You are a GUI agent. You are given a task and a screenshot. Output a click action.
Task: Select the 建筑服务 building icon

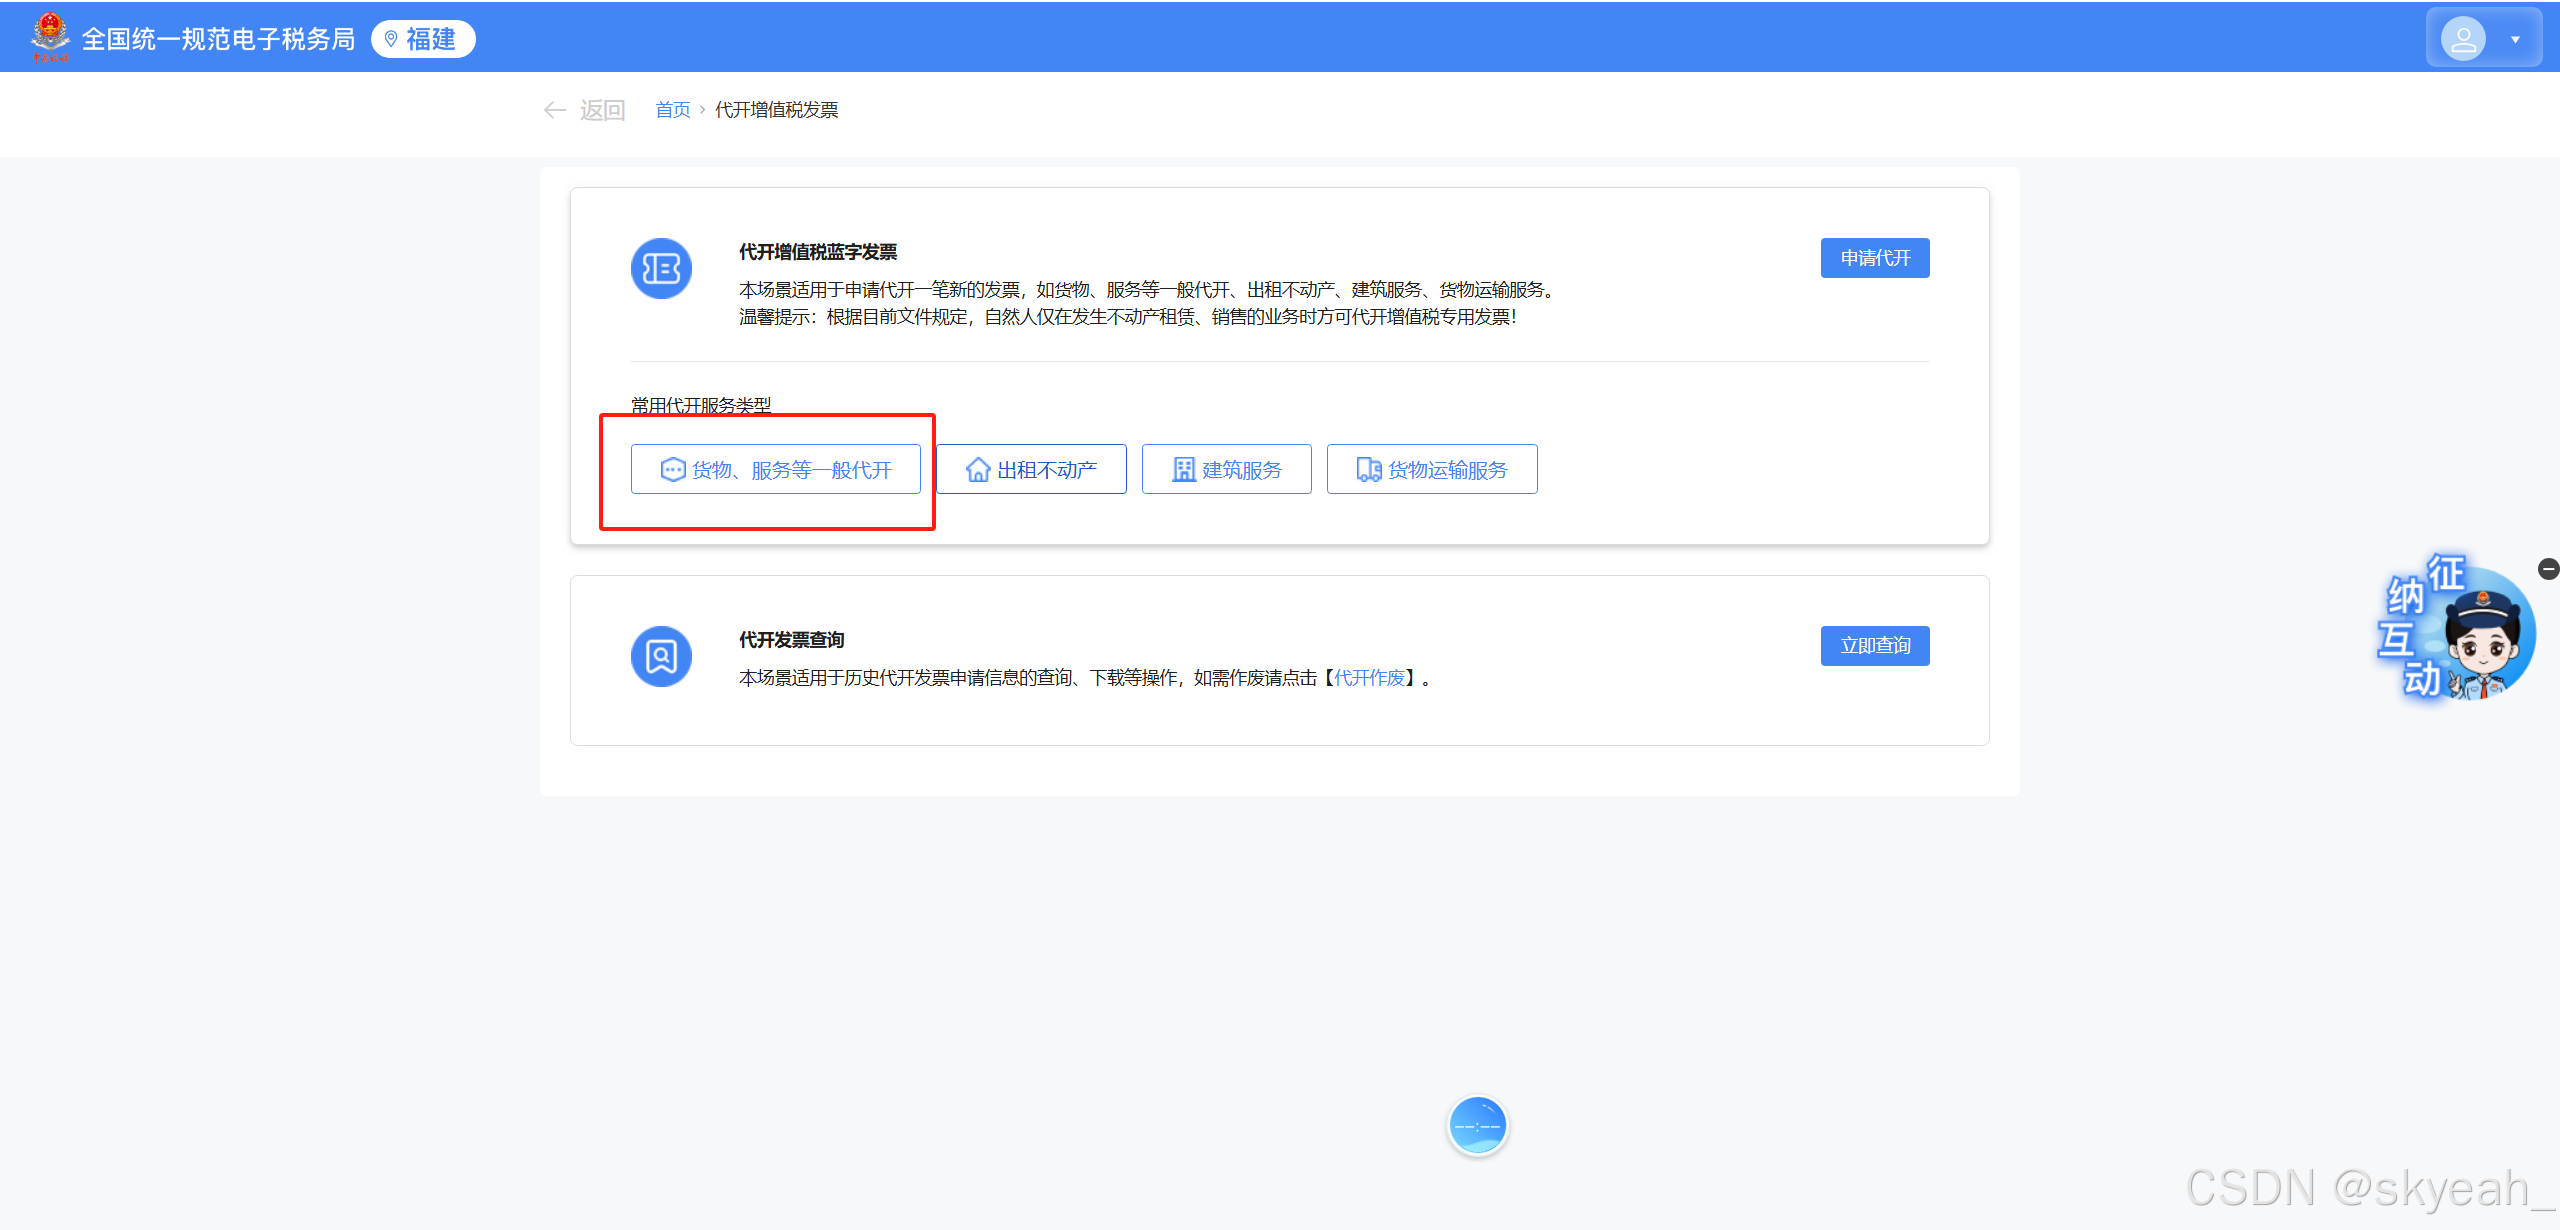(x=1183, y=468)
